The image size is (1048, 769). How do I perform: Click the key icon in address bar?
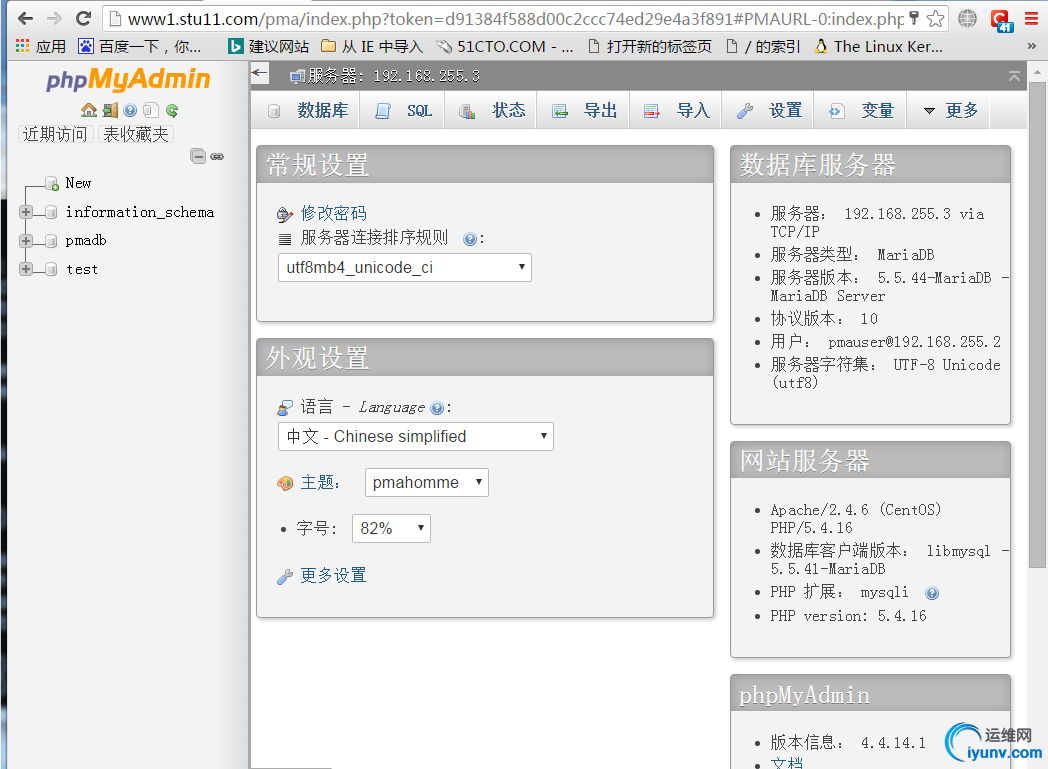(x=914, y=18)
